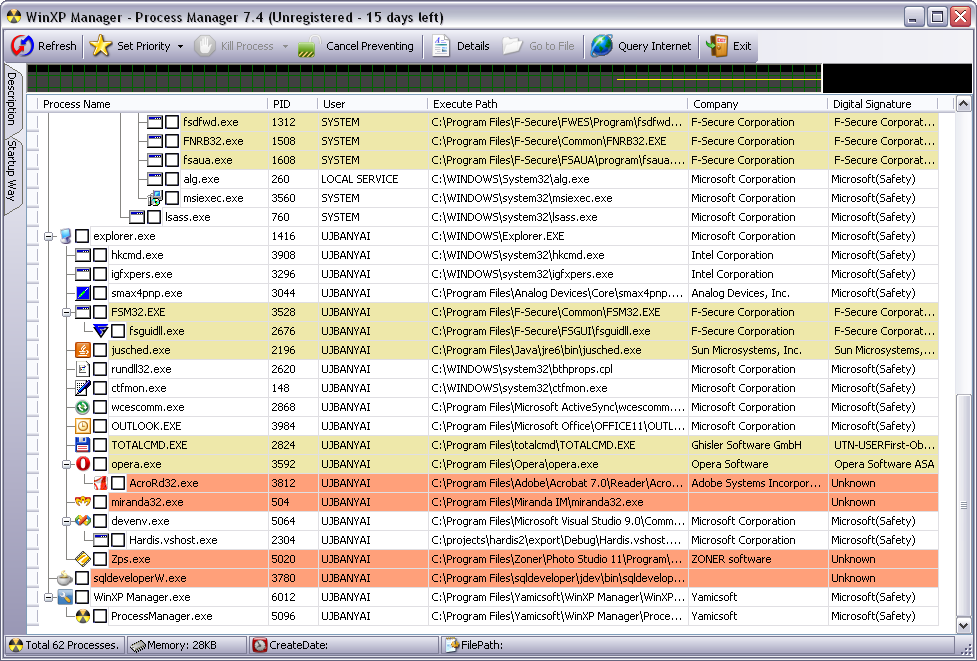Open the Kill Process dropdown arrow

[285, 47]
